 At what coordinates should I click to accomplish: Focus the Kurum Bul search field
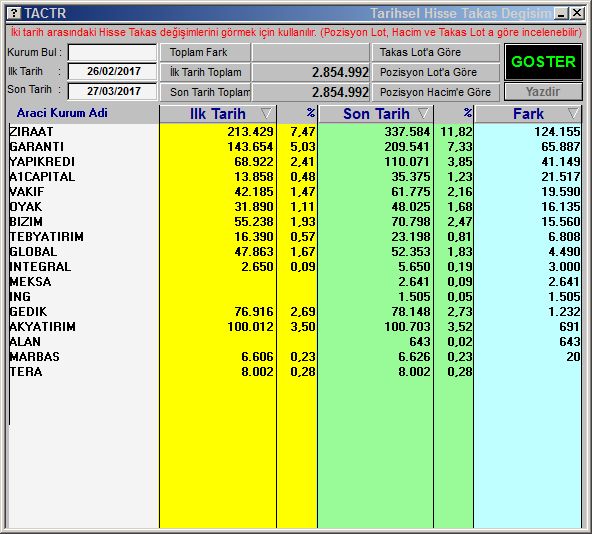(113, 52)
